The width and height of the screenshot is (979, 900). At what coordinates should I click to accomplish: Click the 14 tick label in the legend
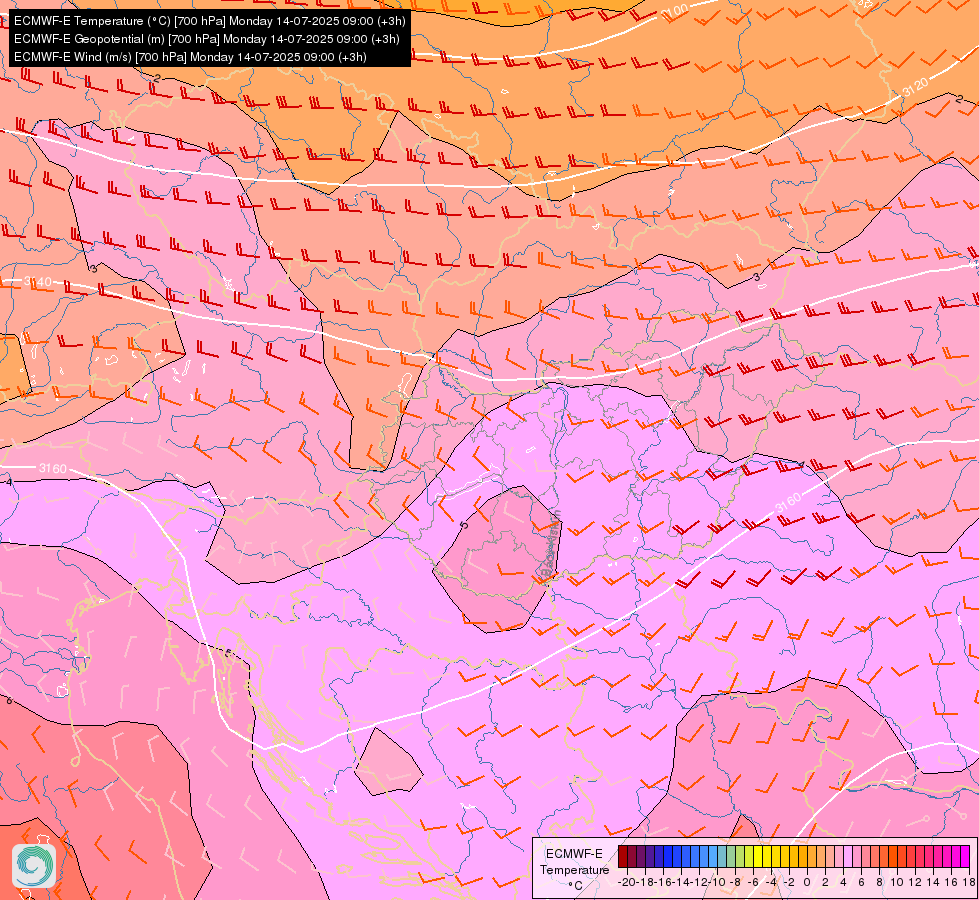(933, 883)
